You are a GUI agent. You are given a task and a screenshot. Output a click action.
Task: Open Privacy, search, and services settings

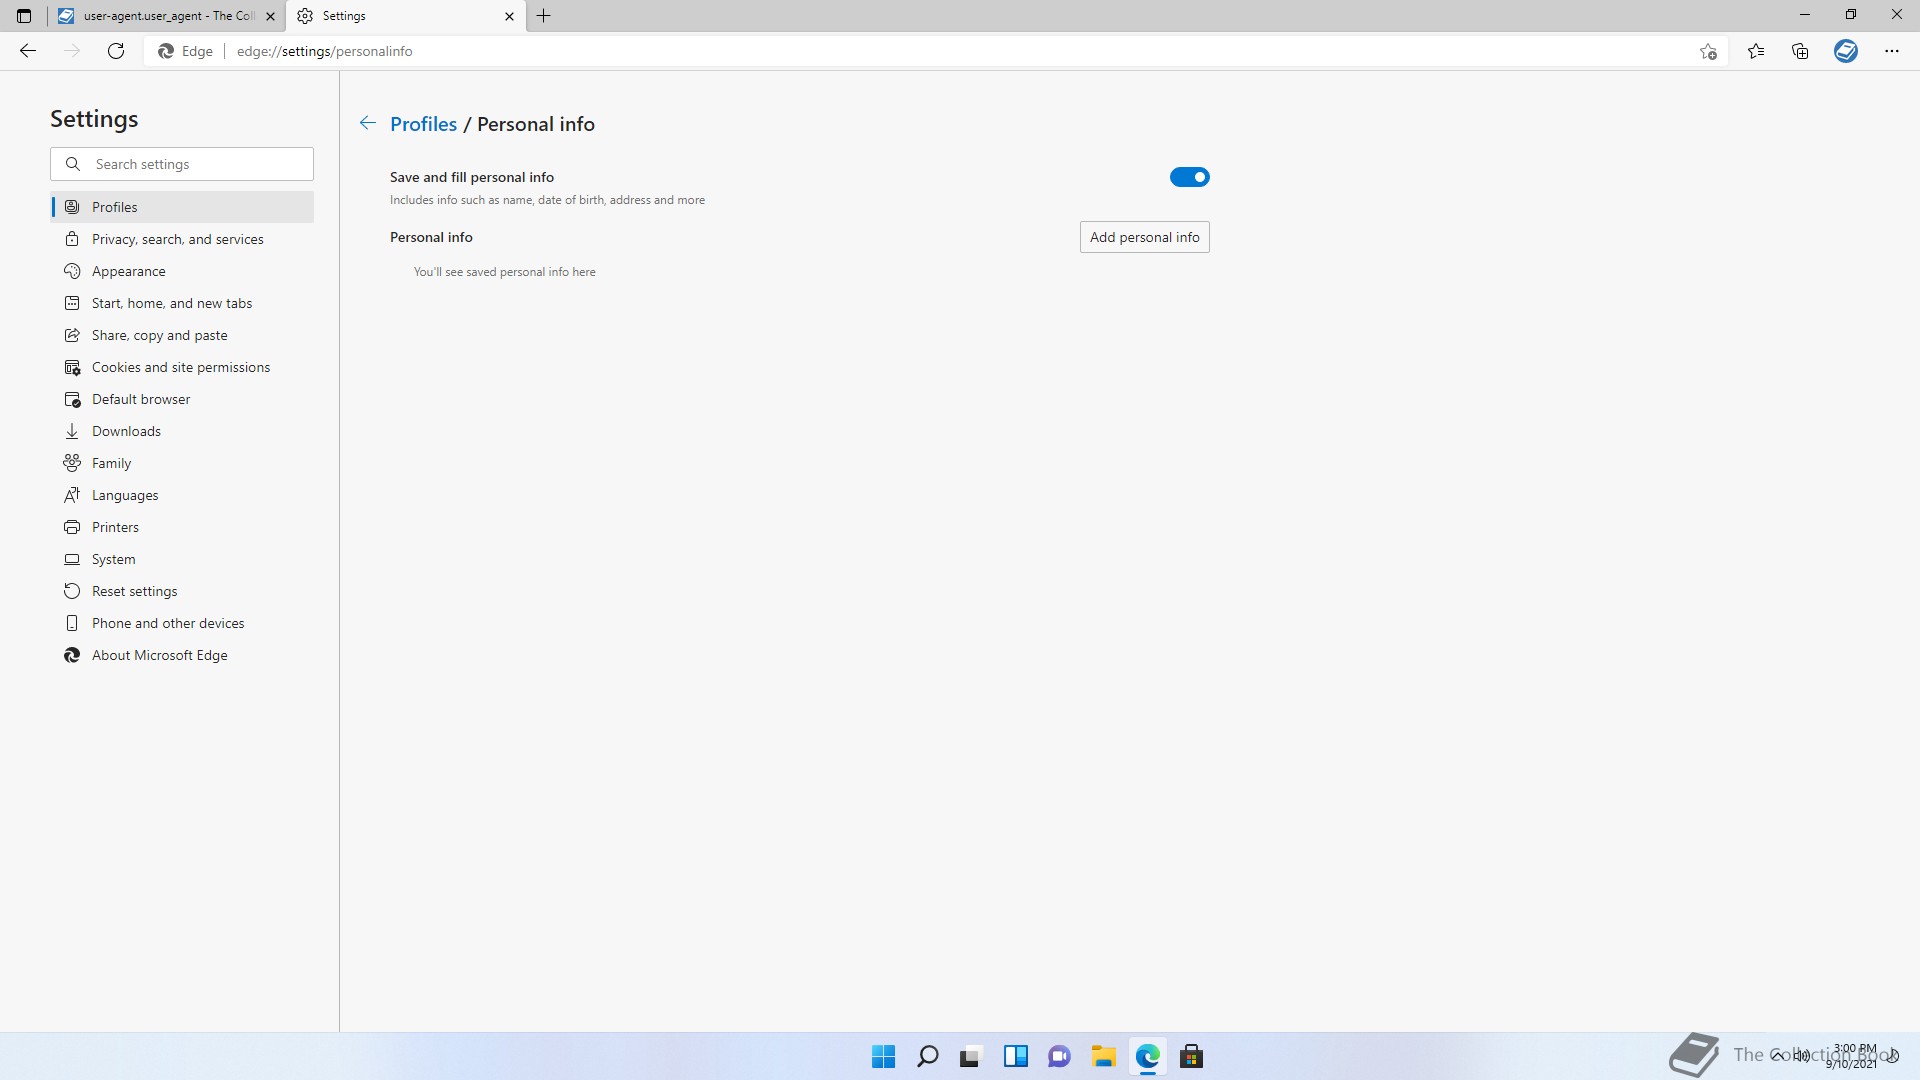click(177, 239)
